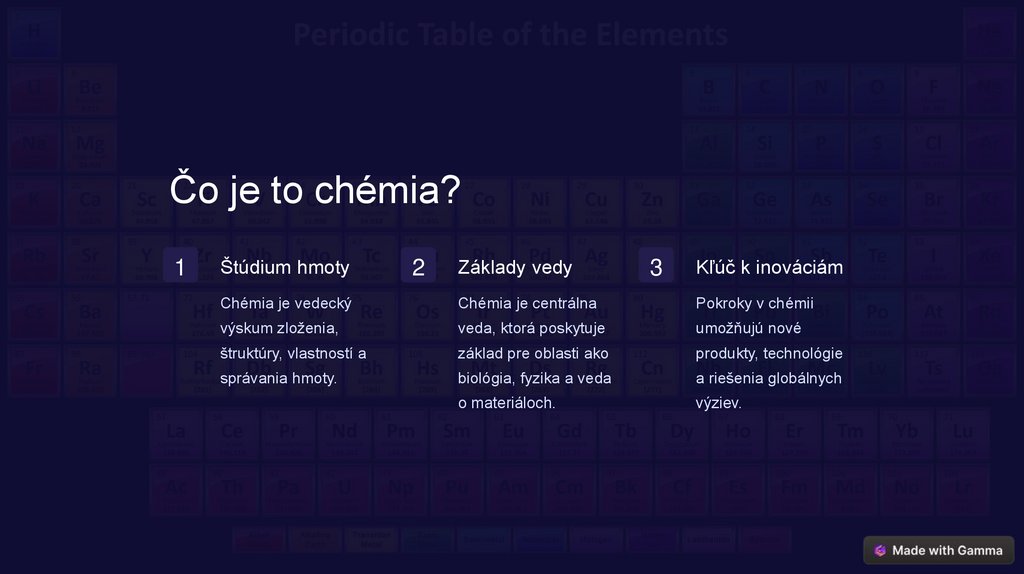The width and height of the screenshot is (1024, 574).
Task: Click the Kľúč k inováciám heading
Action: pos(769,267)
